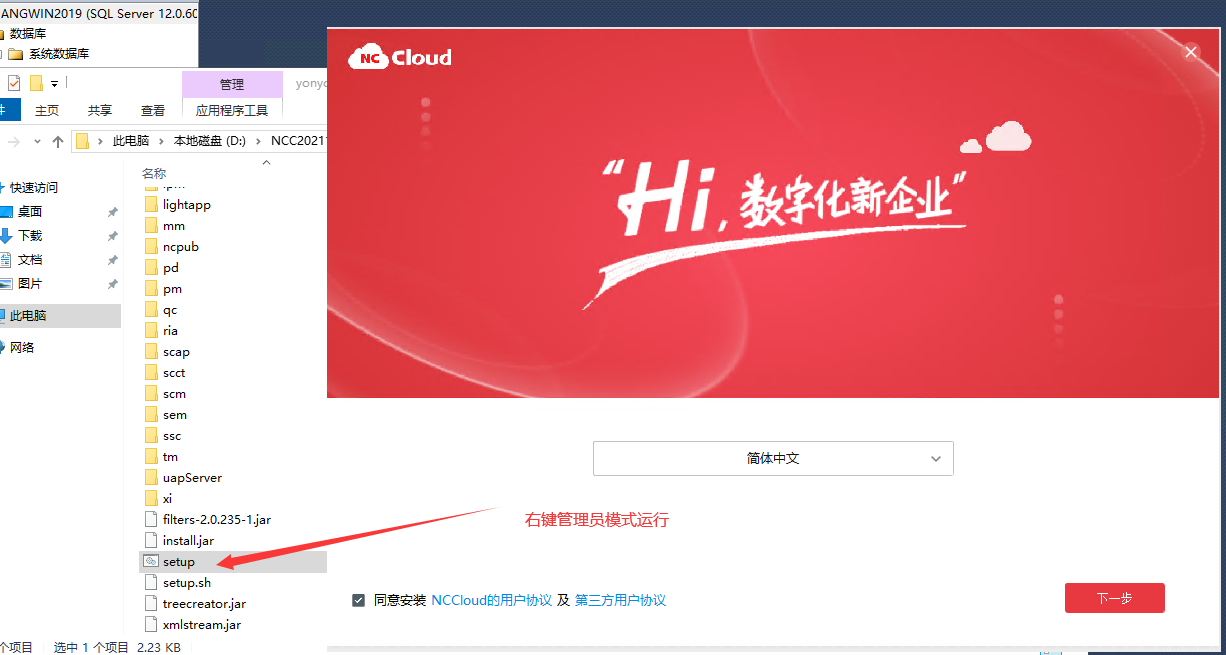Click 此电脑 in the address bar

[x=131, y=141]
